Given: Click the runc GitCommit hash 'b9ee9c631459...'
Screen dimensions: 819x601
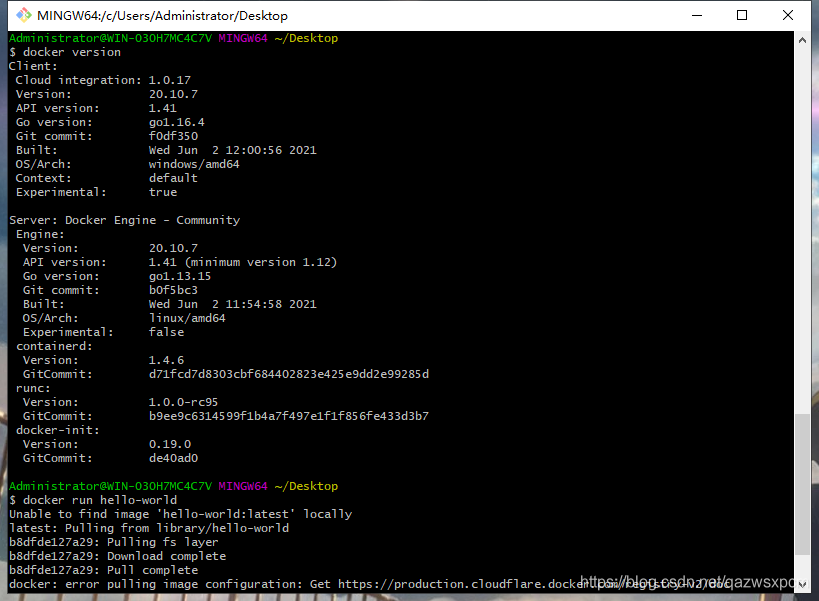Looking at the screenshot, I should (289, 416).
